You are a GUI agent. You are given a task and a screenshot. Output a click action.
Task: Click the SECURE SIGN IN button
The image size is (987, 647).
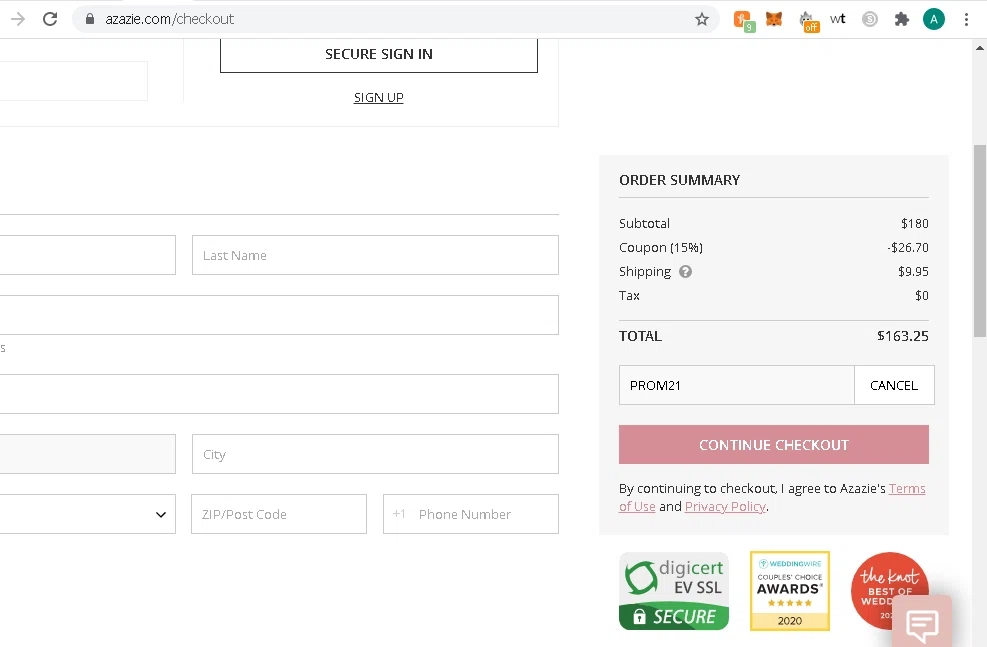click(x=378, y=54)
